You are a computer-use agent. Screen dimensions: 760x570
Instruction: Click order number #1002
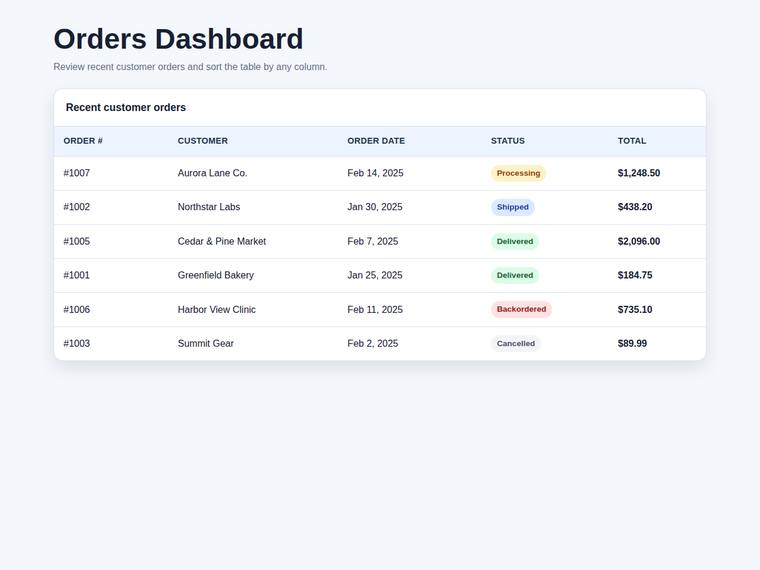[77, 207]
